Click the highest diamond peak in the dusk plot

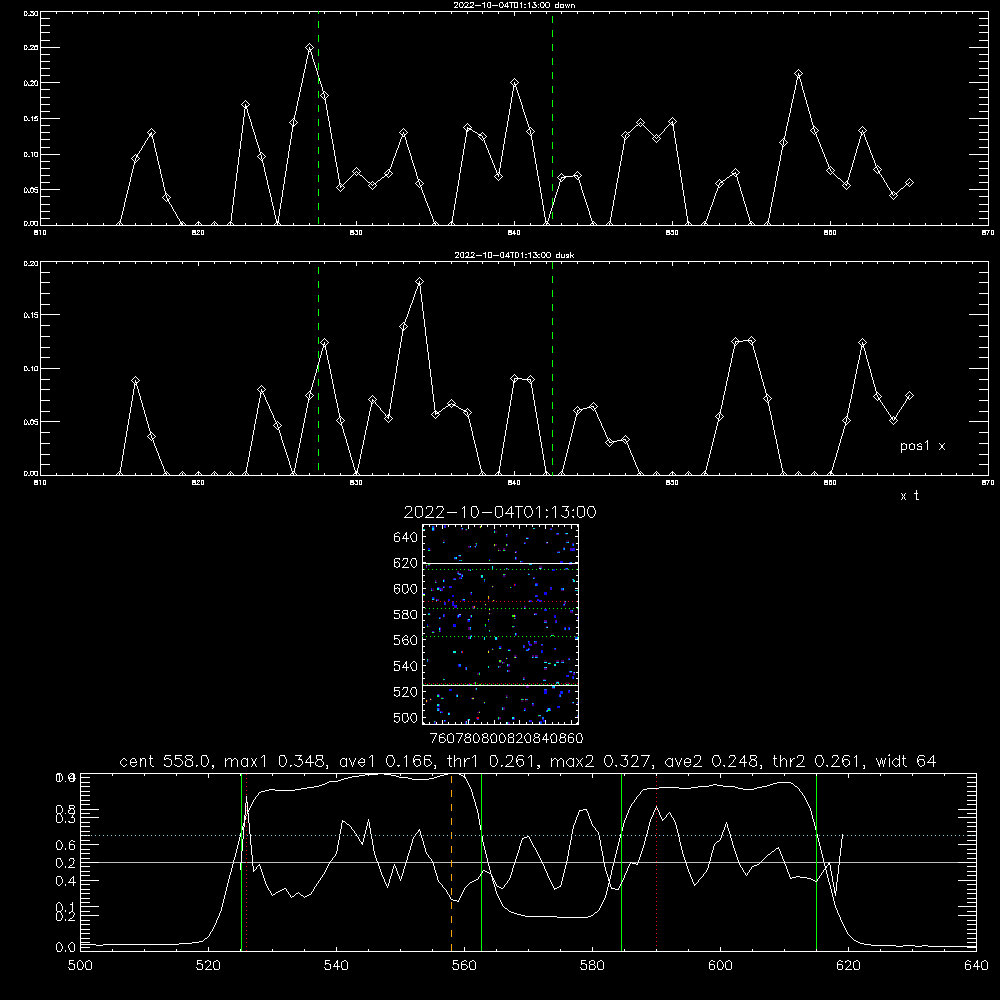(x=420, y=281)
